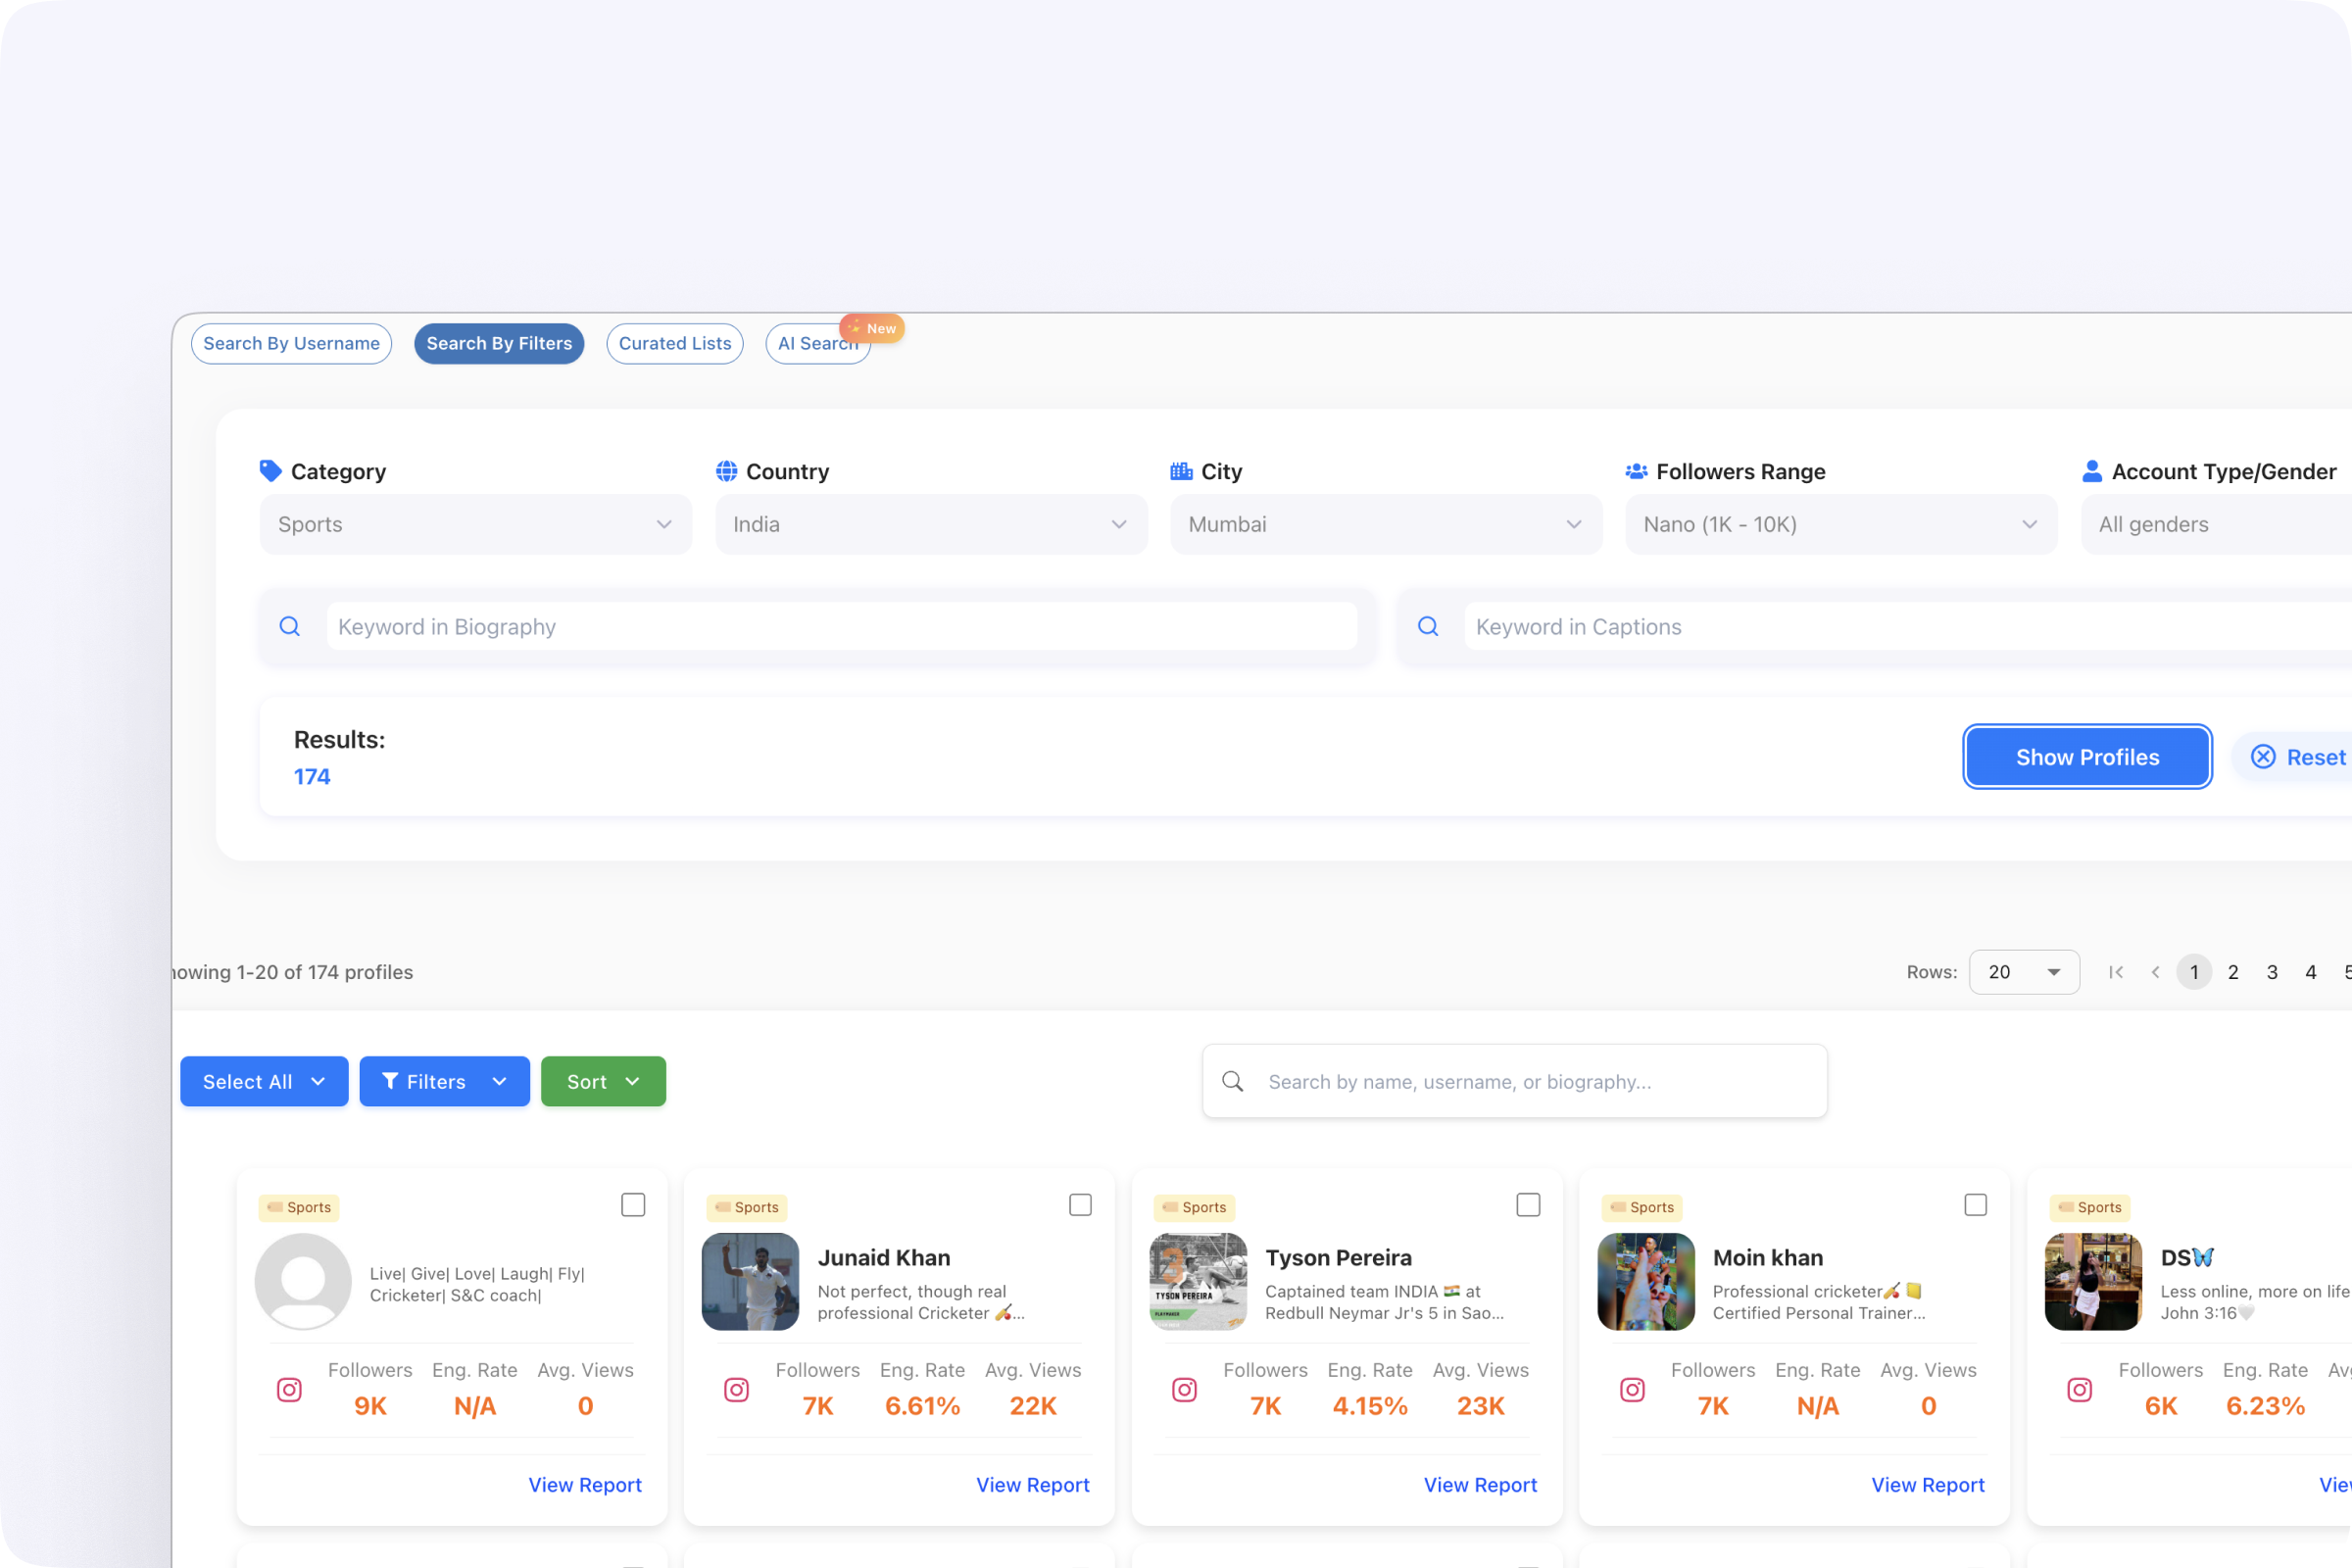Click the Show Profiles button

(x=2087, y=757)
